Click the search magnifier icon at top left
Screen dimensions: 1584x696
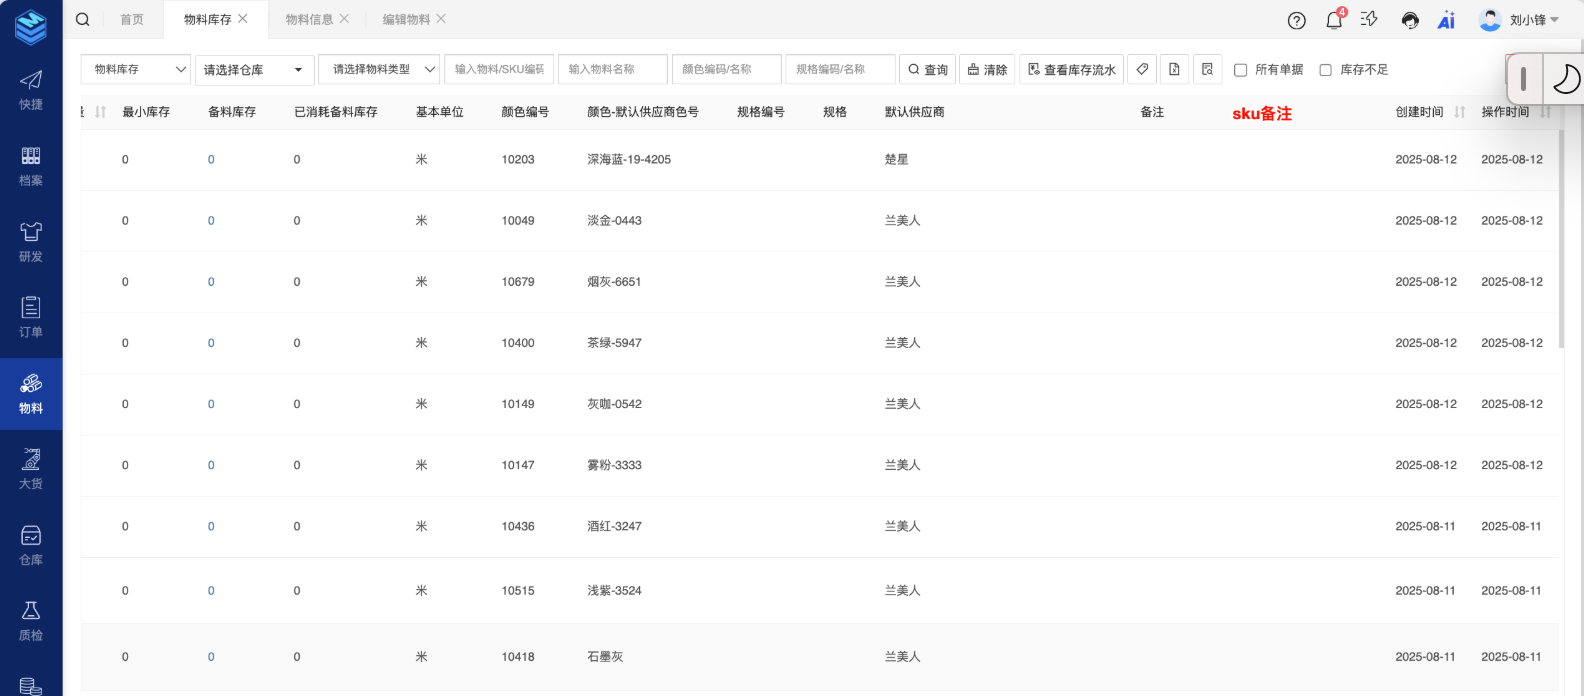tap(83, 19)
